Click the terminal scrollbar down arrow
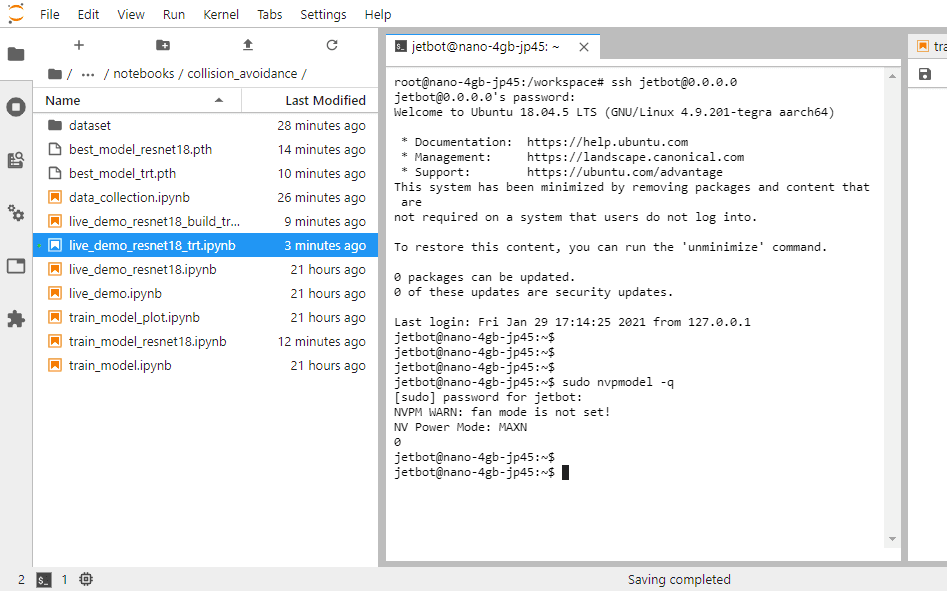The image size is (947, 591). click(x=892, y=539)
